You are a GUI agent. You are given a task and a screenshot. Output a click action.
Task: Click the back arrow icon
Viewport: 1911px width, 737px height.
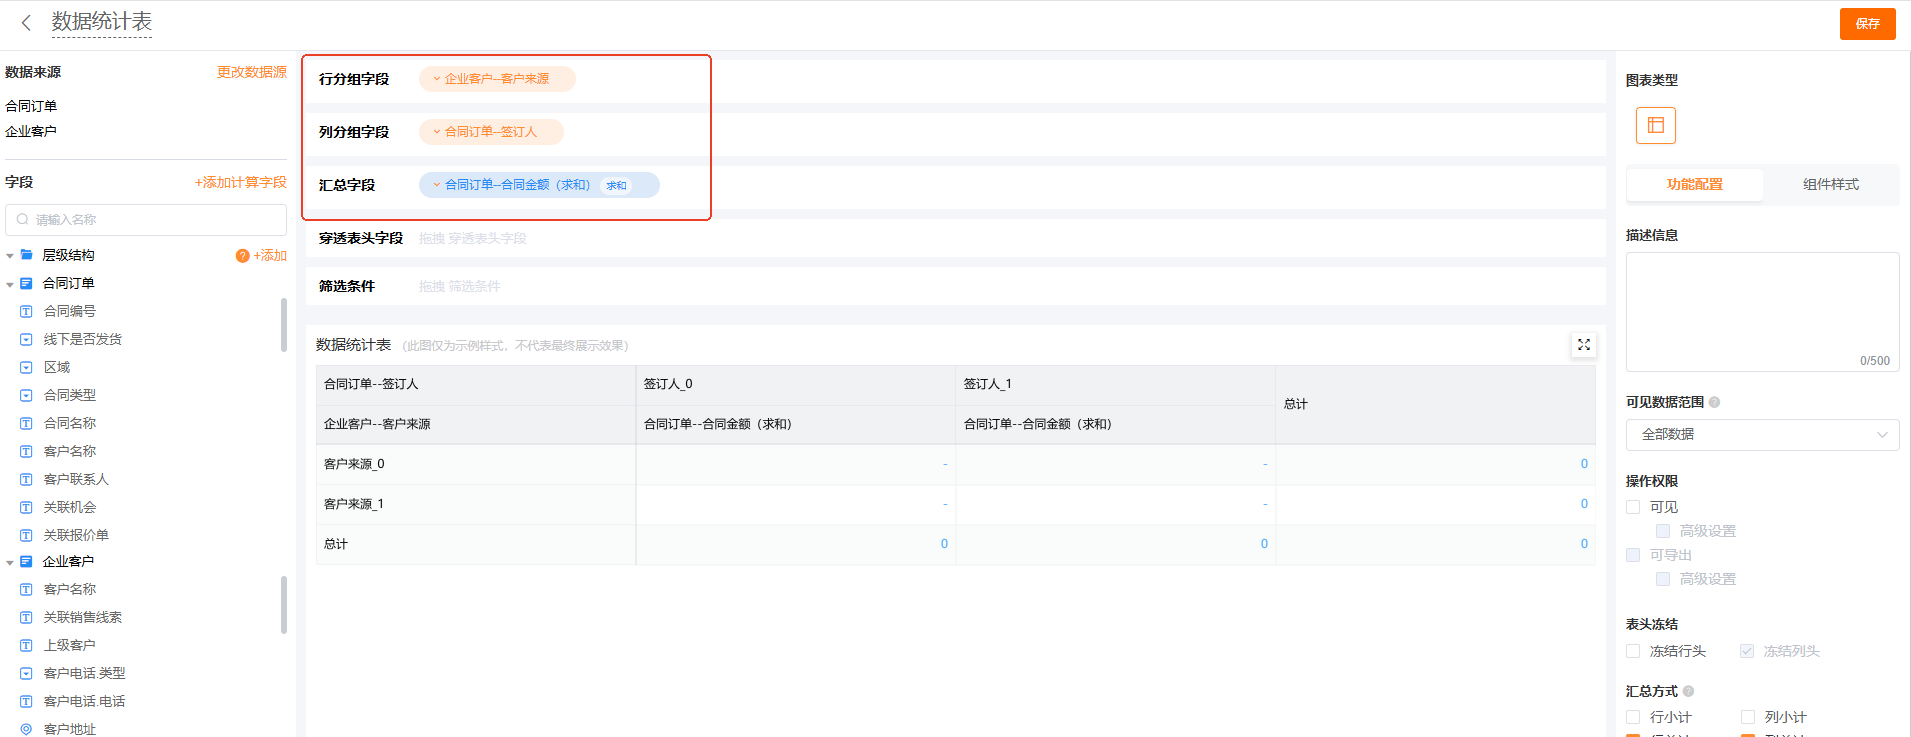point(26,23)
